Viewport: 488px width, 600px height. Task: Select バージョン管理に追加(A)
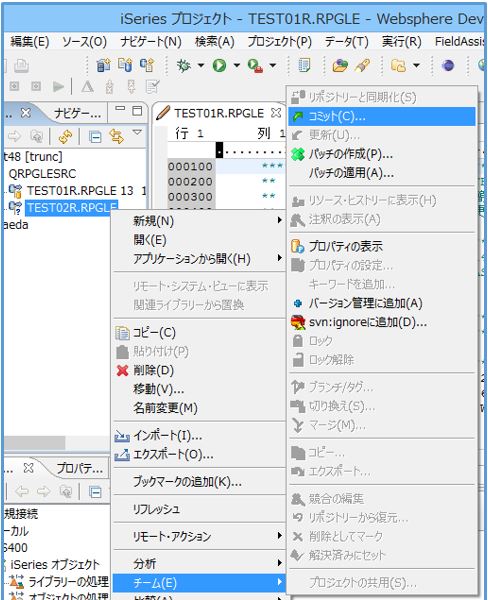(382, 303)
